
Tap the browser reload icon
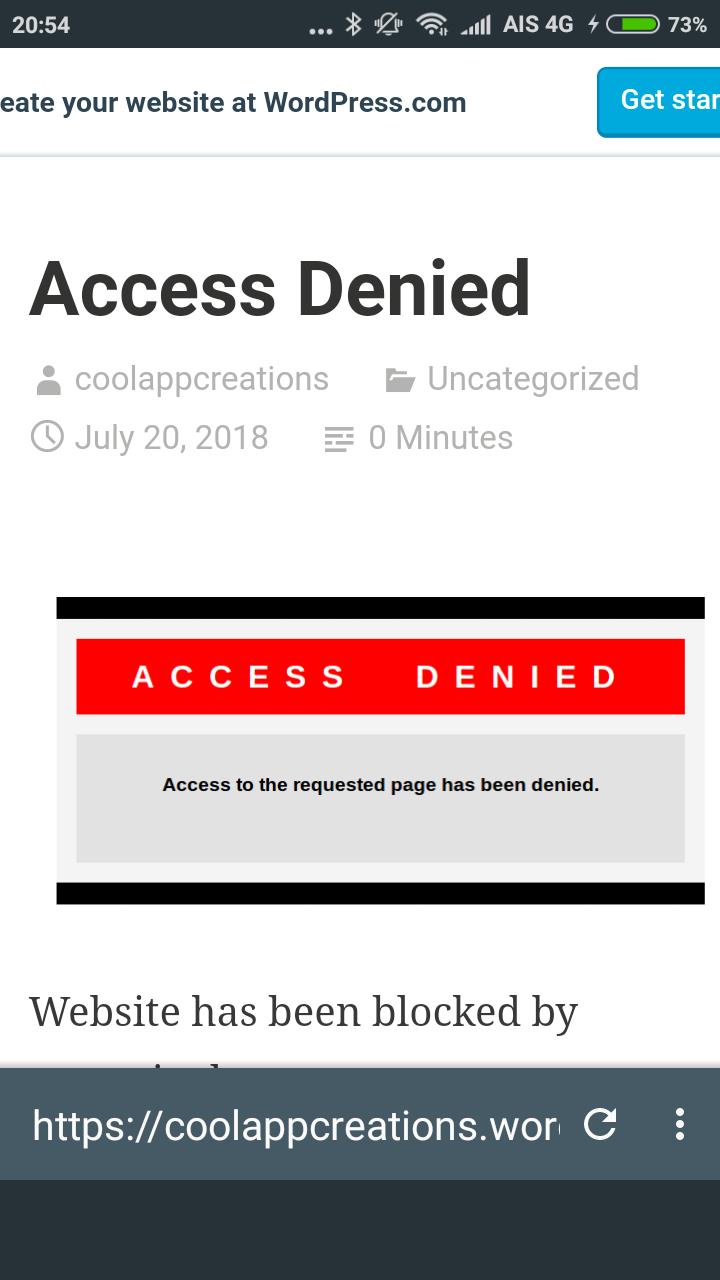pyautogui.click(x=600, y=1124)
